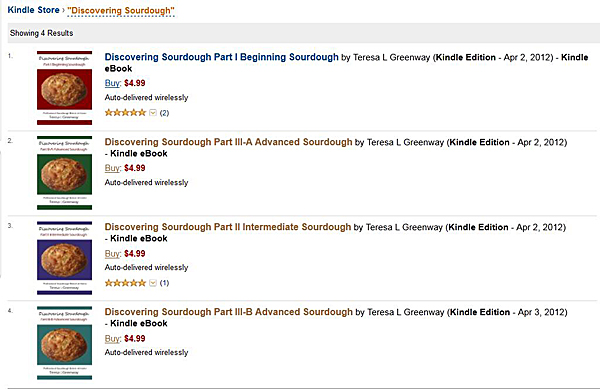Open Part II Intermediate Sourdough blue cover
This screenshot has width=600, height=389.
pyautogui.click(x=64, y=258)
